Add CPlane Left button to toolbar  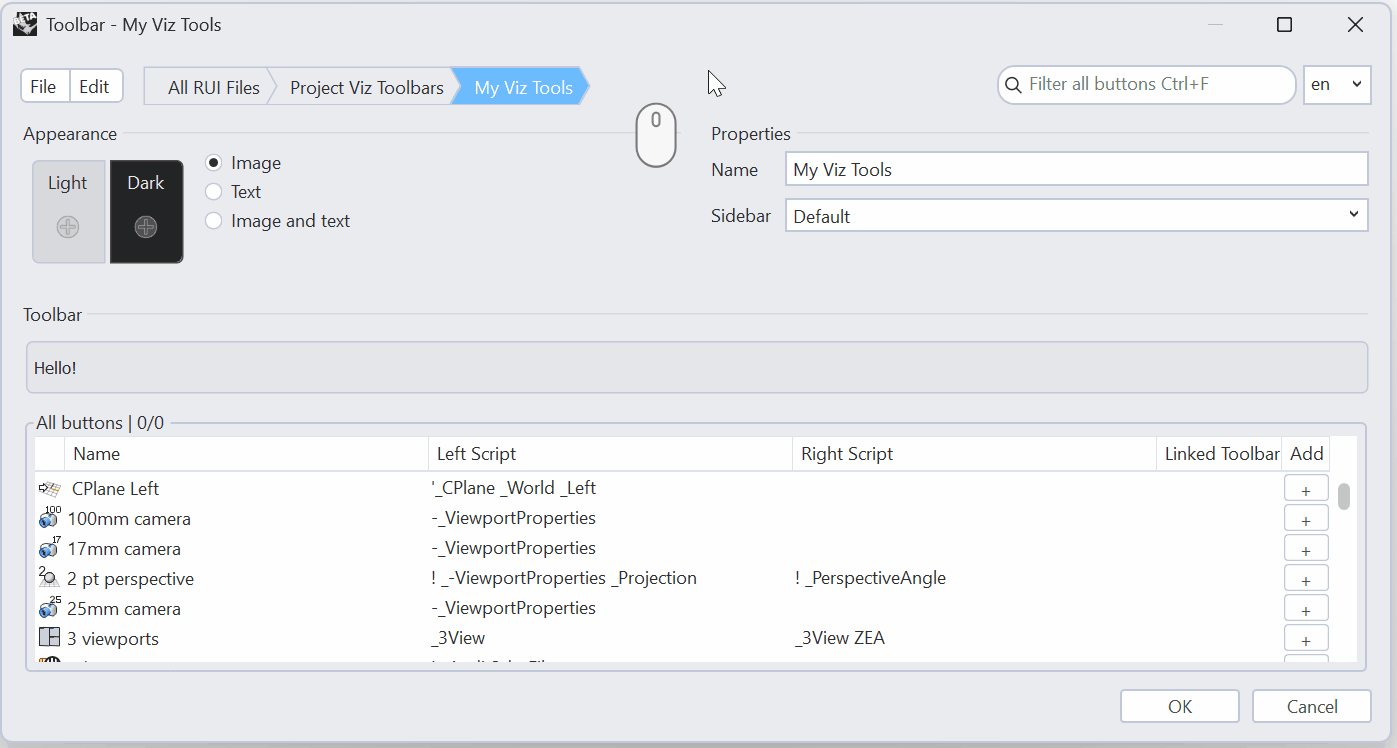point(1306,489)
